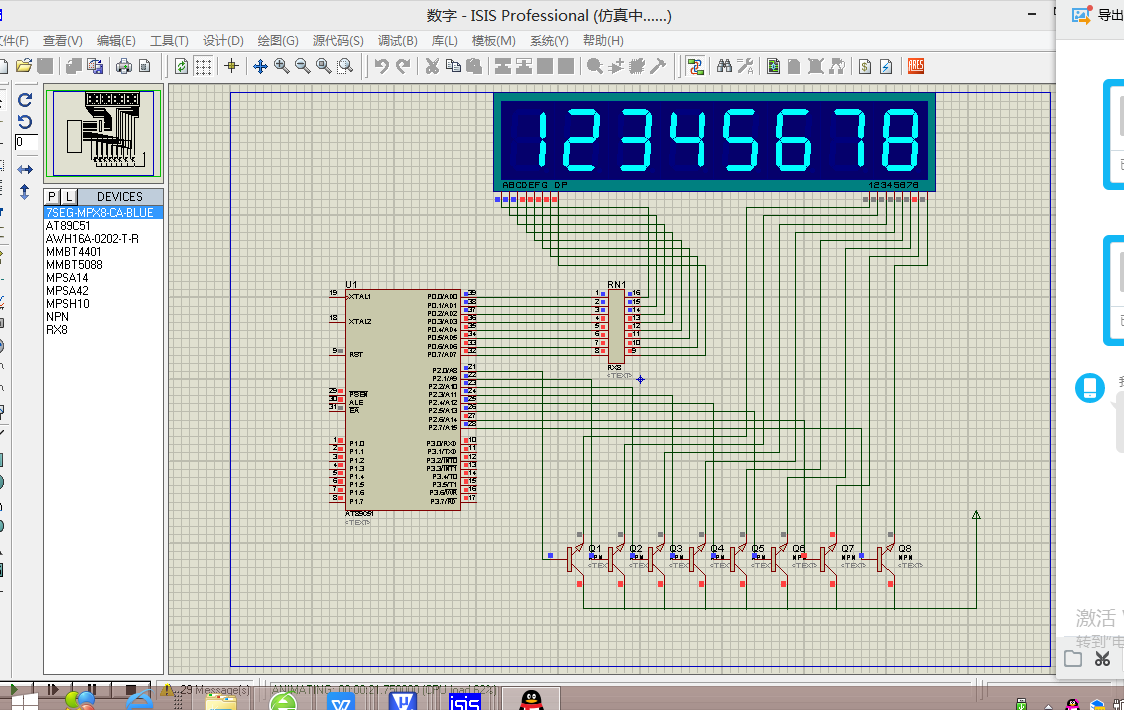The image size is (1124, 710).
Task: Zoom in using the magnifier plus icon
Action: pyautogui.click(x=282, y=67)
